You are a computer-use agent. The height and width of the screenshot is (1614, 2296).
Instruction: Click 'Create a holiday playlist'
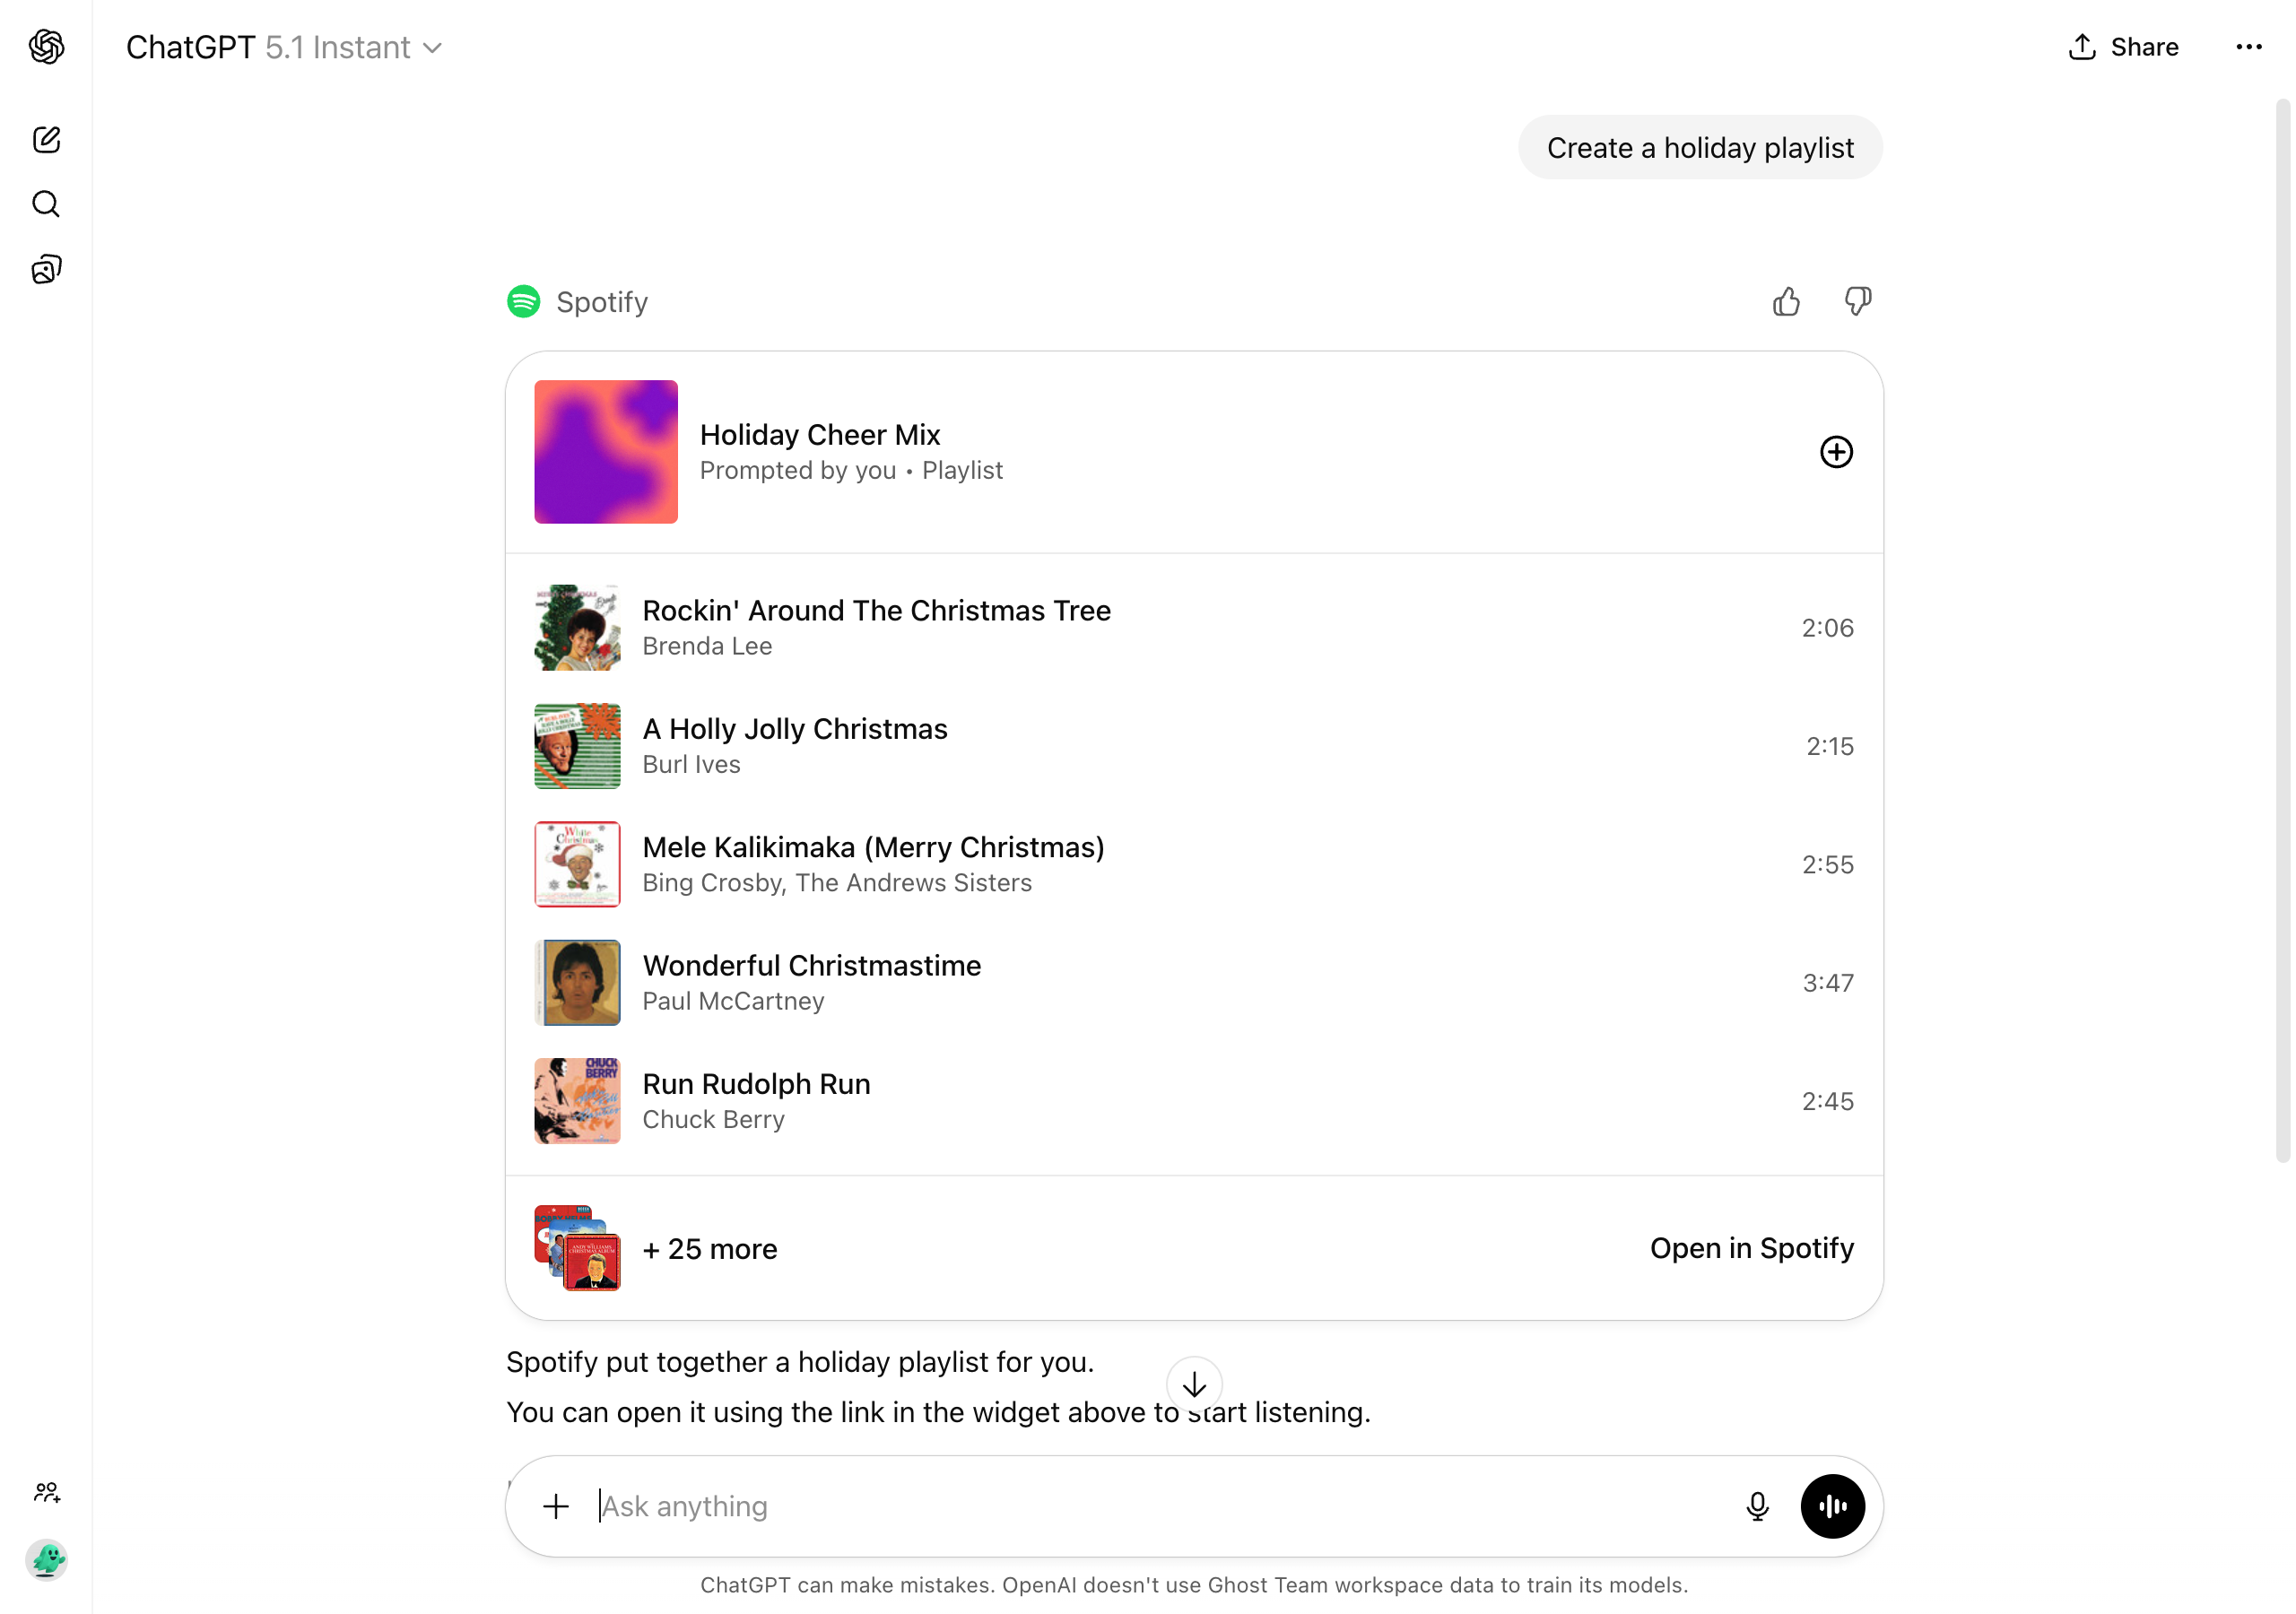tap(1699, 147)
